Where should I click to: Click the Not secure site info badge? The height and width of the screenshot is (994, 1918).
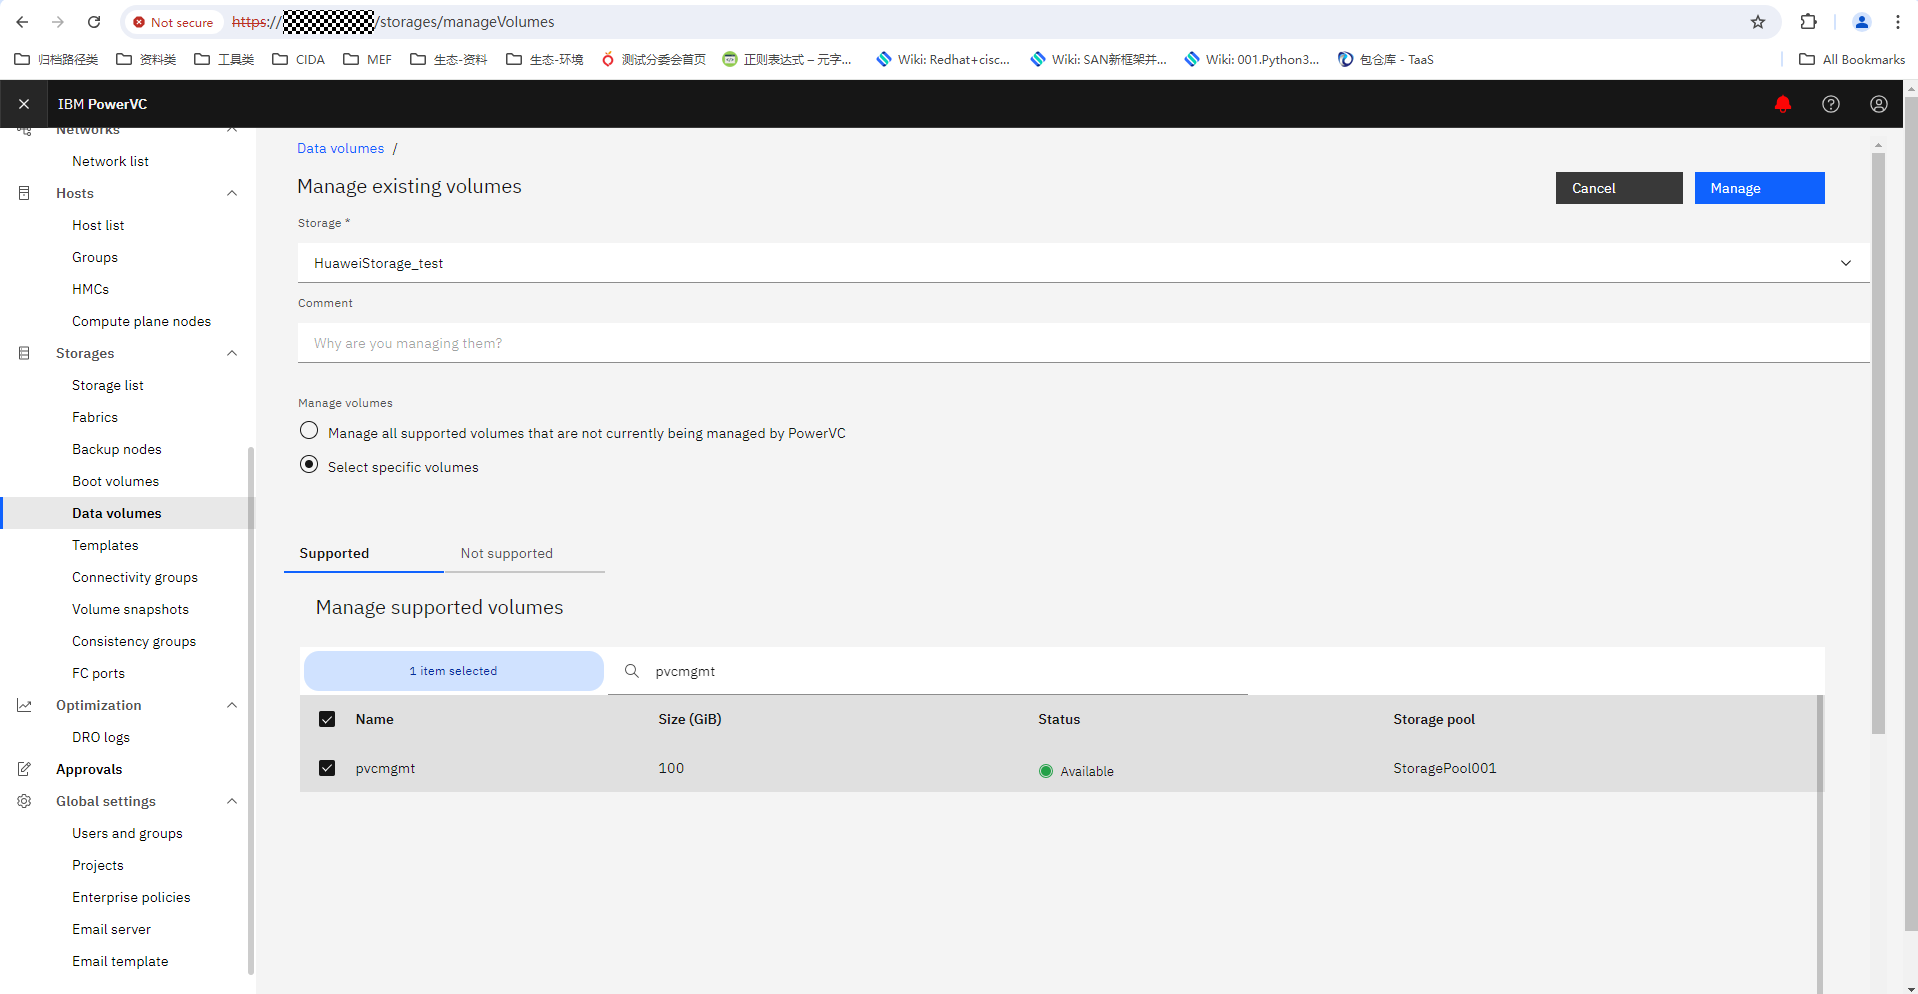[x=173, y=22]
